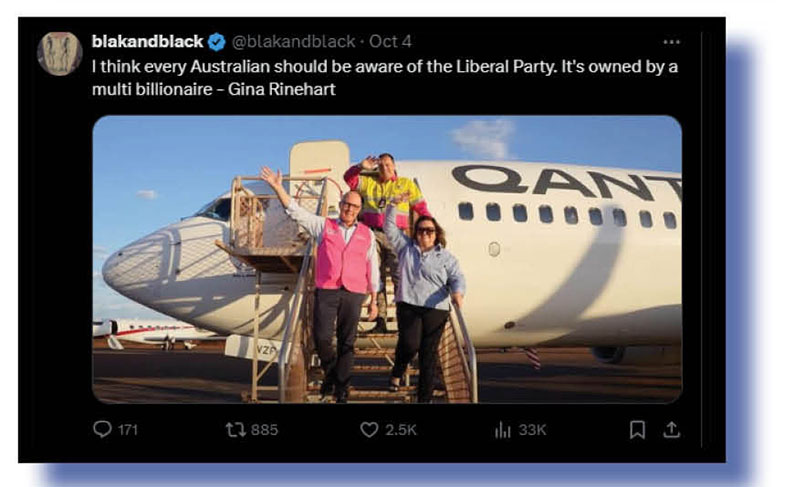794x487 pixels.
Task: Click the 33K views count
Action: pos(532,430)
